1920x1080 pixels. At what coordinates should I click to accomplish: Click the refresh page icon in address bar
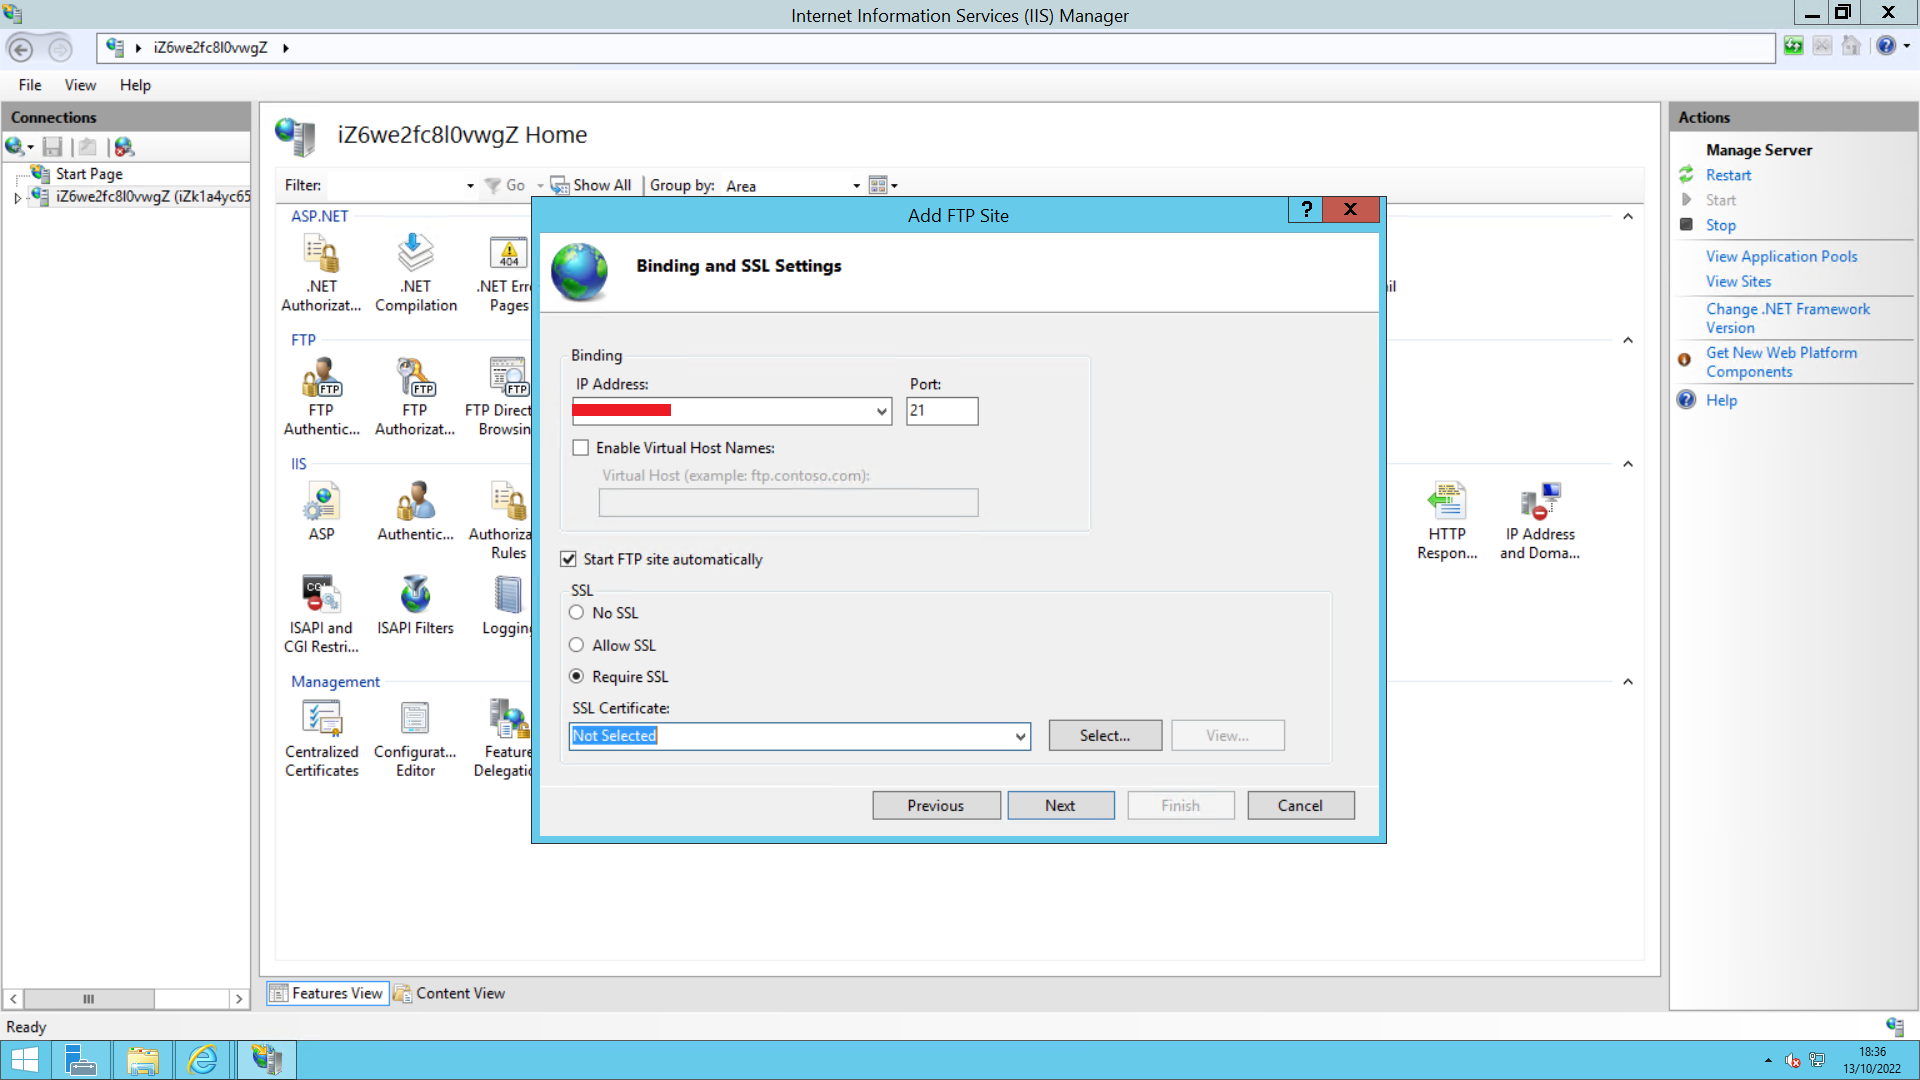tap(1793, 46)
